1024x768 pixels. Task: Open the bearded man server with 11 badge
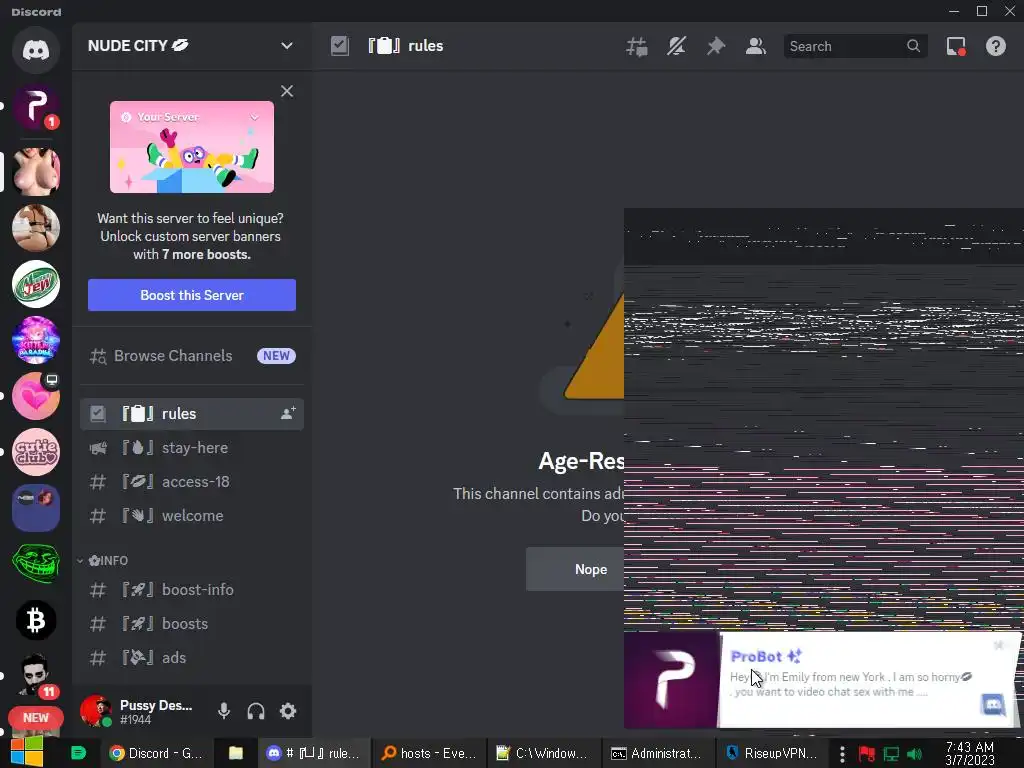tap(36, 675)
